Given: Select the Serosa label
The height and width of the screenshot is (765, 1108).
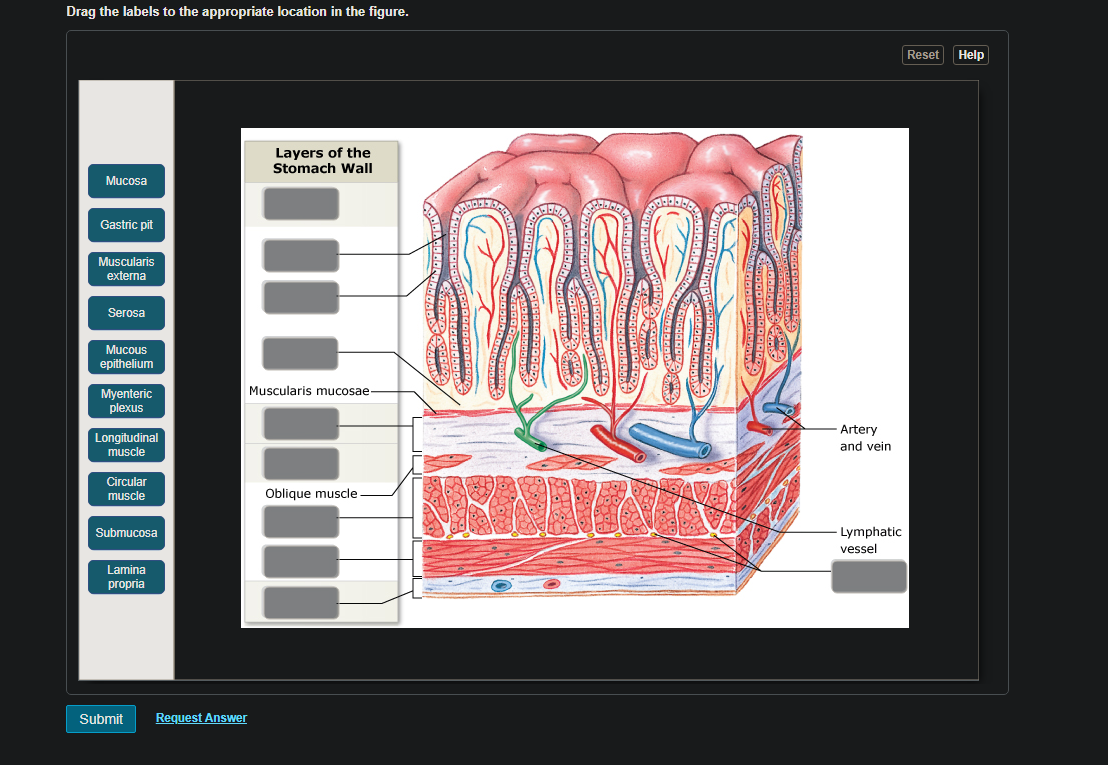Looking at the screenshot, I should 126,313.
